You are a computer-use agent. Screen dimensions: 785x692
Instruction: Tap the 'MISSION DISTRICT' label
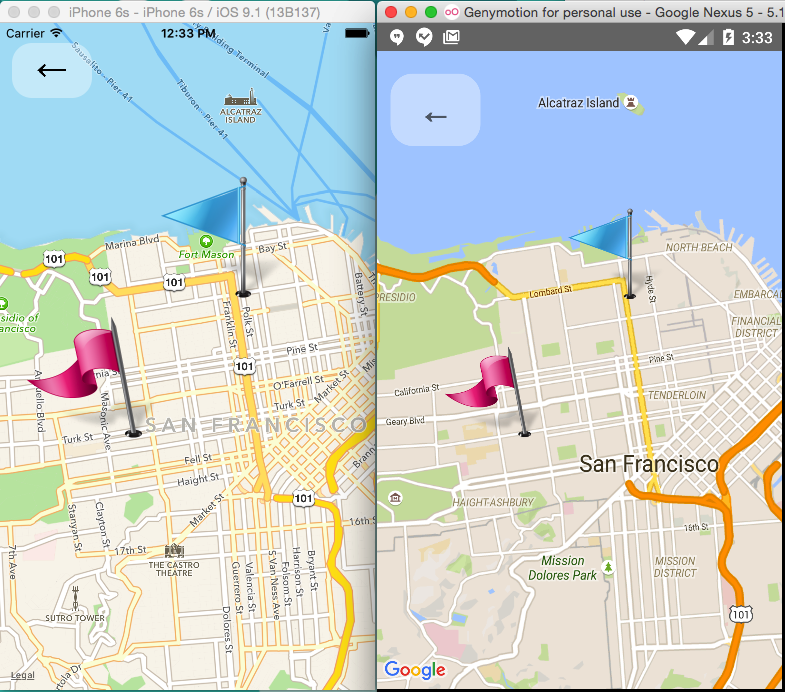pyautogui.click(x=675, y=567)
